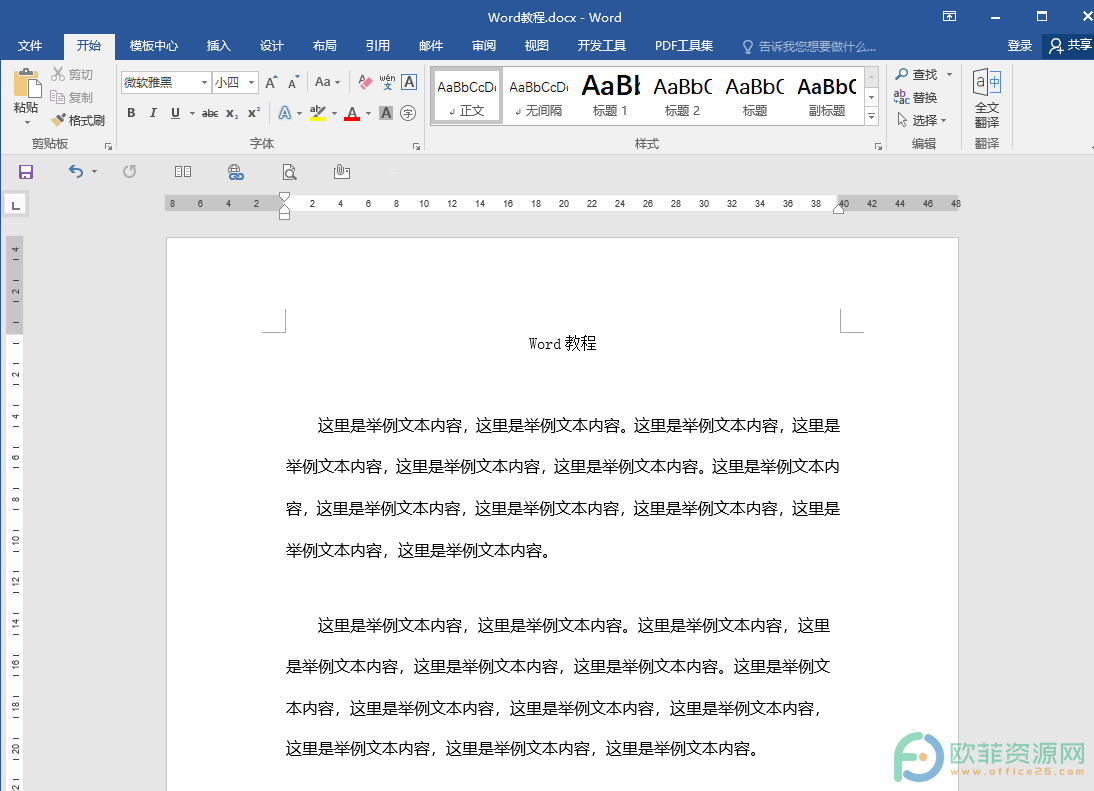Toggle superscript formatting
The width and height of the screenshot is (1094, 791).
point(254,112)
